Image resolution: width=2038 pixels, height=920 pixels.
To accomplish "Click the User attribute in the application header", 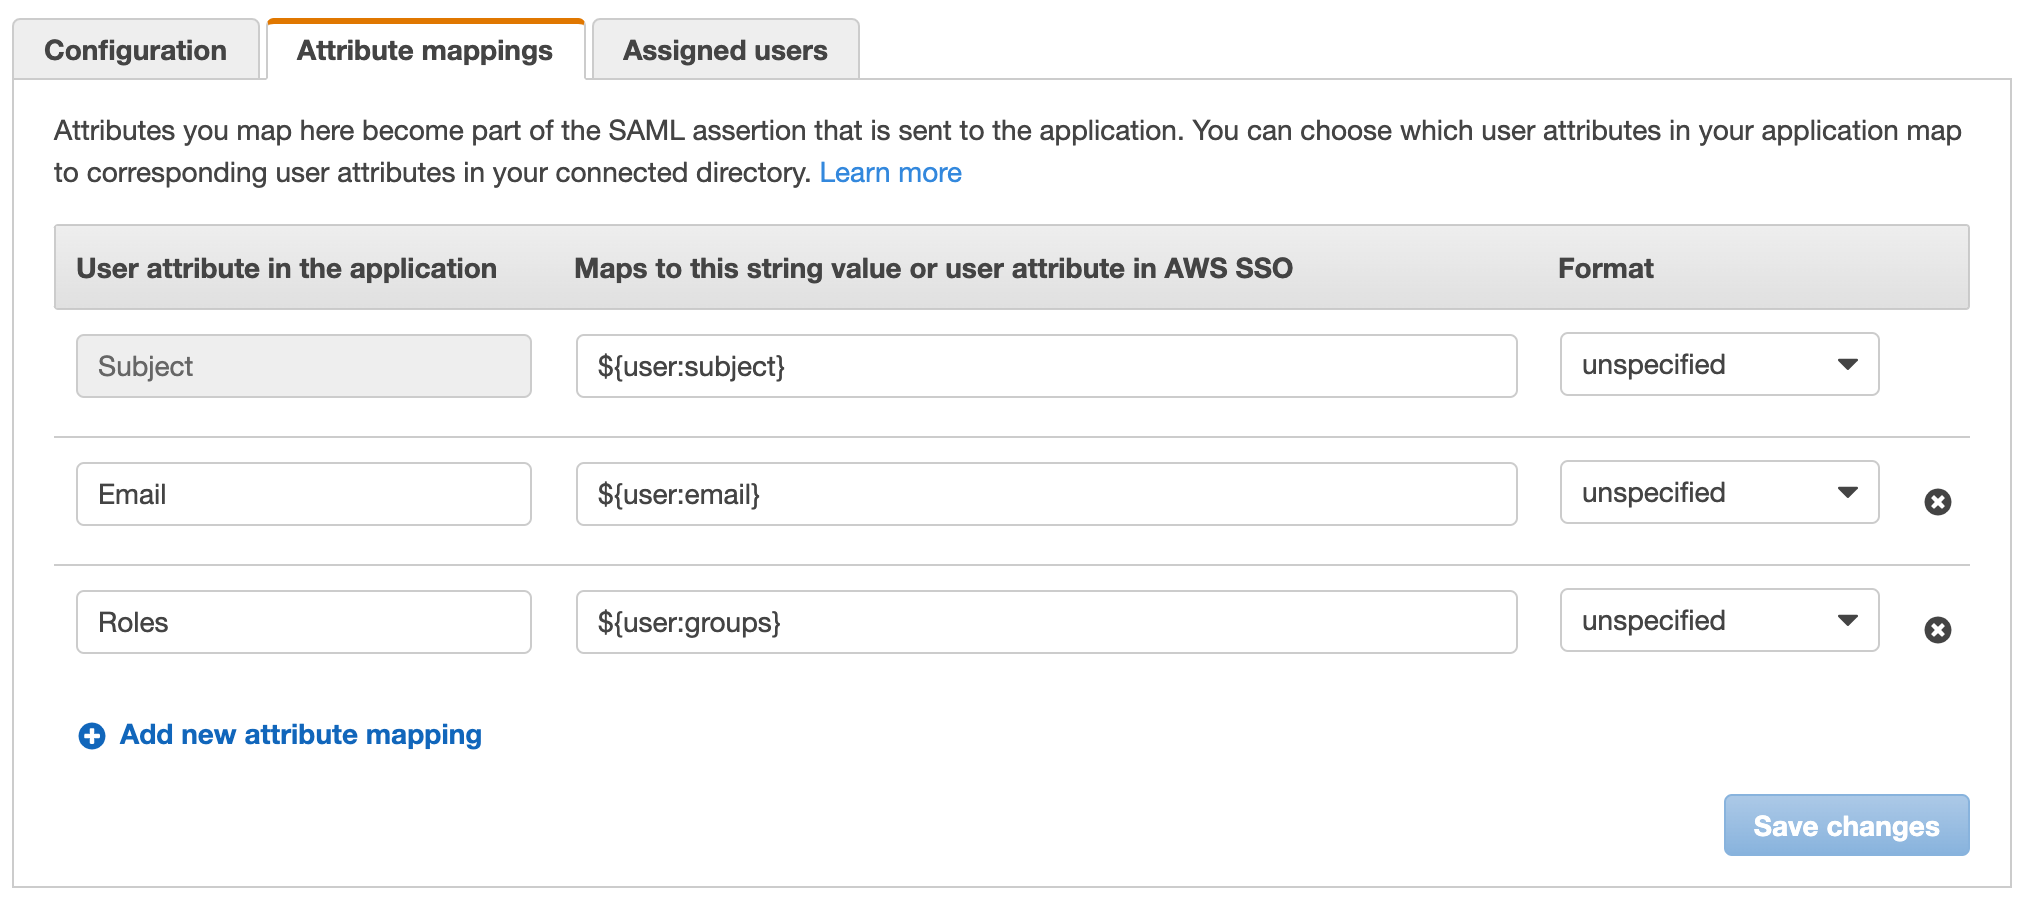I will [x=286, y=268].
